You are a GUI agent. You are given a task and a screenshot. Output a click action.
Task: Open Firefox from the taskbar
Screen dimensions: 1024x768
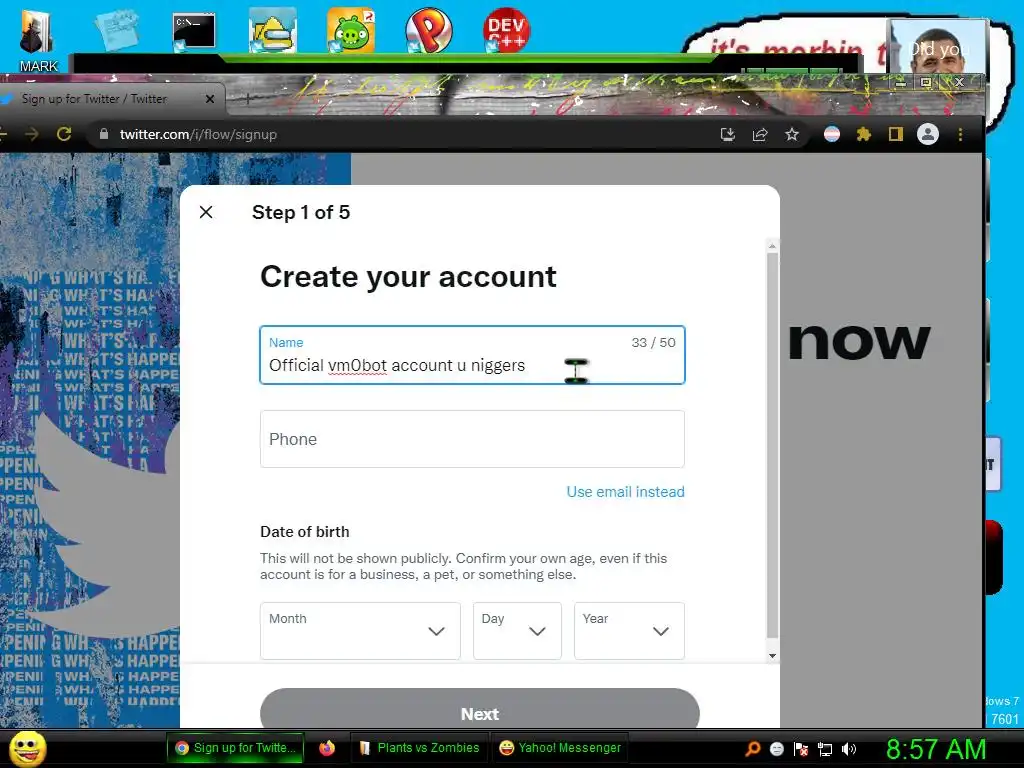327,748
